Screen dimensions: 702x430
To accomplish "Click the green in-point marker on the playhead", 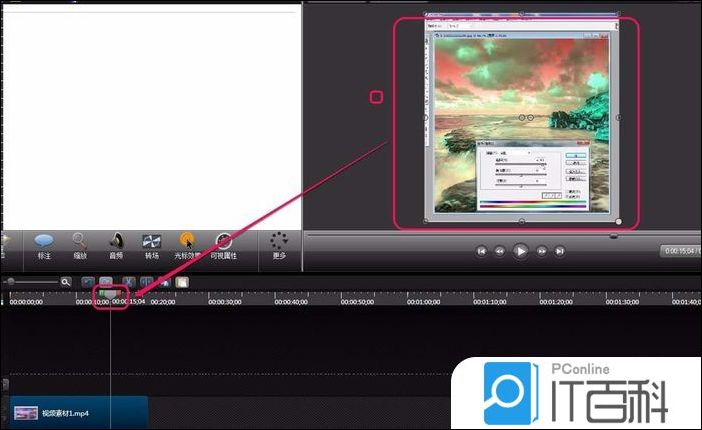I will (102, 293).
